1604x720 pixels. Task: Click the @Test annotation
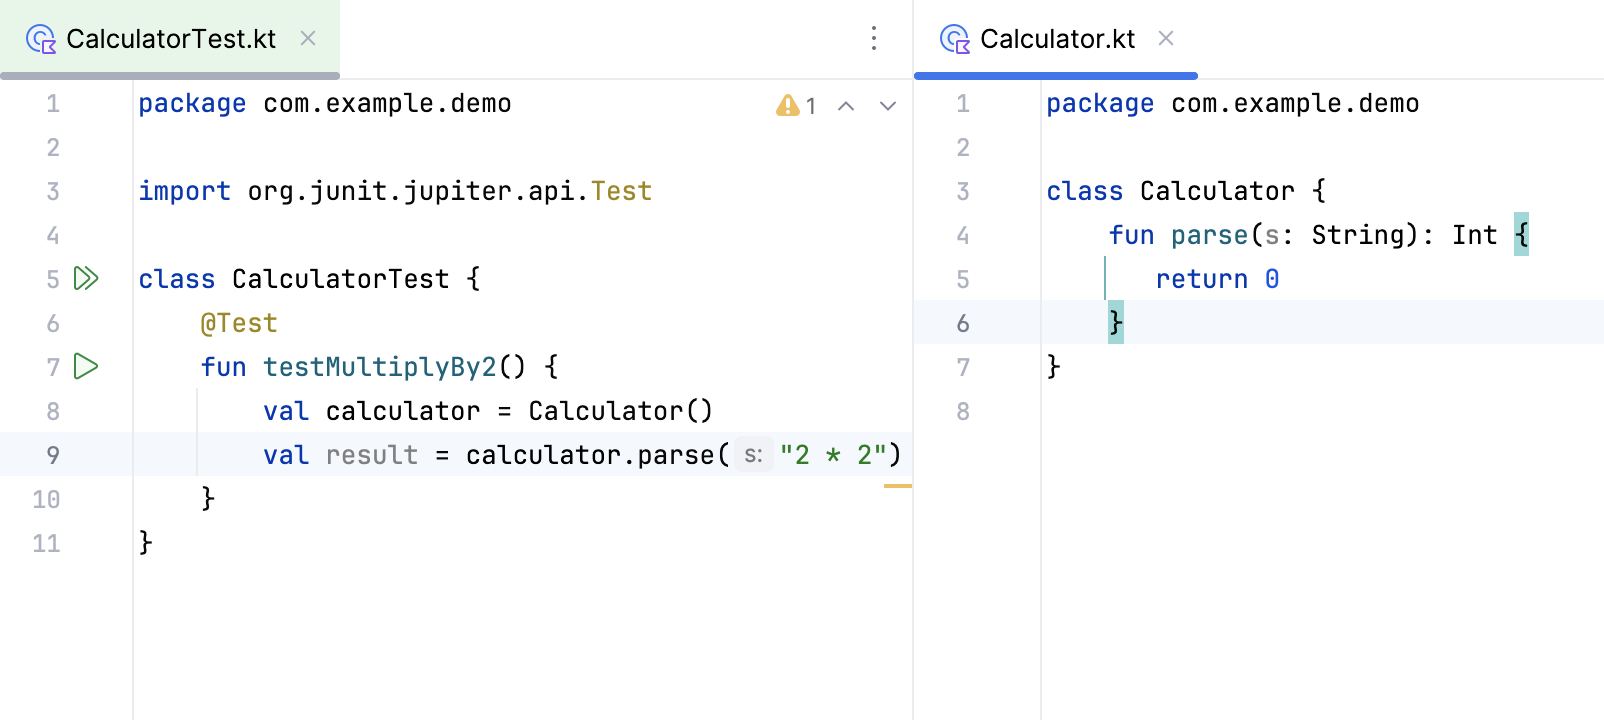[x=239, y=323]
